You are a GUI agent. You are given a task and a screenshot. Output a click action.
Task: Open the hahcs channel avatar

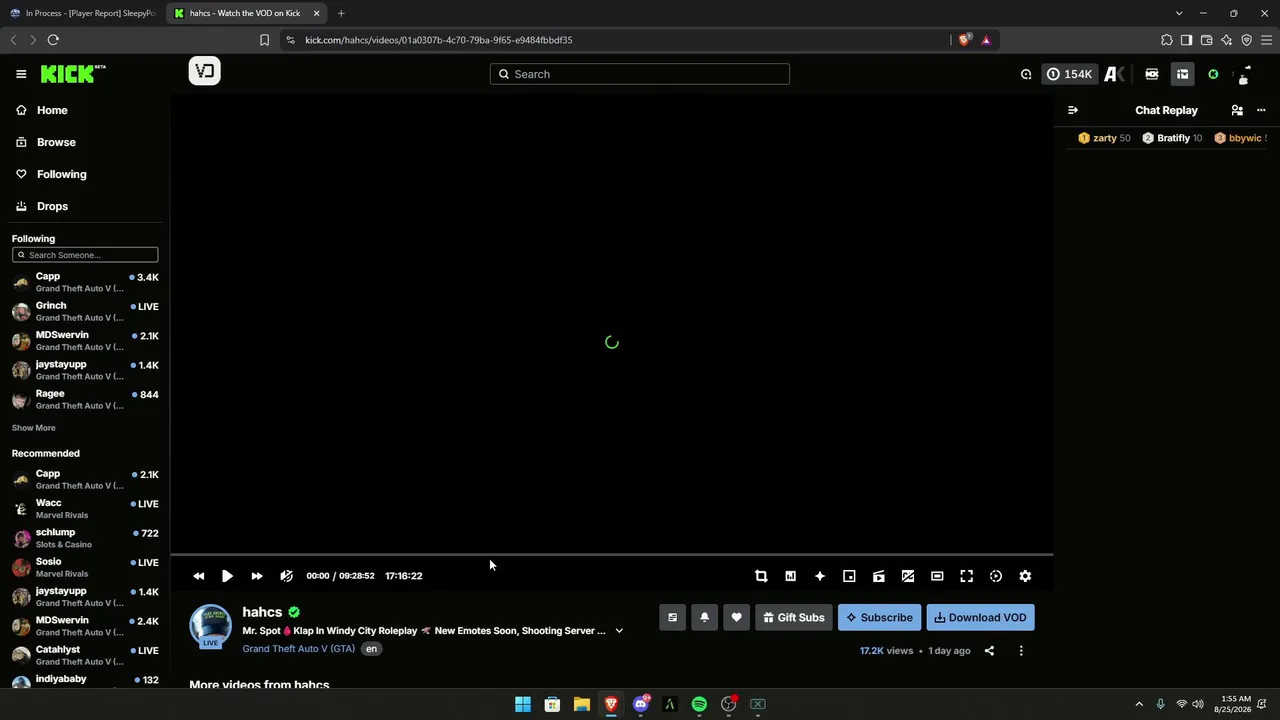pos(210,626)
